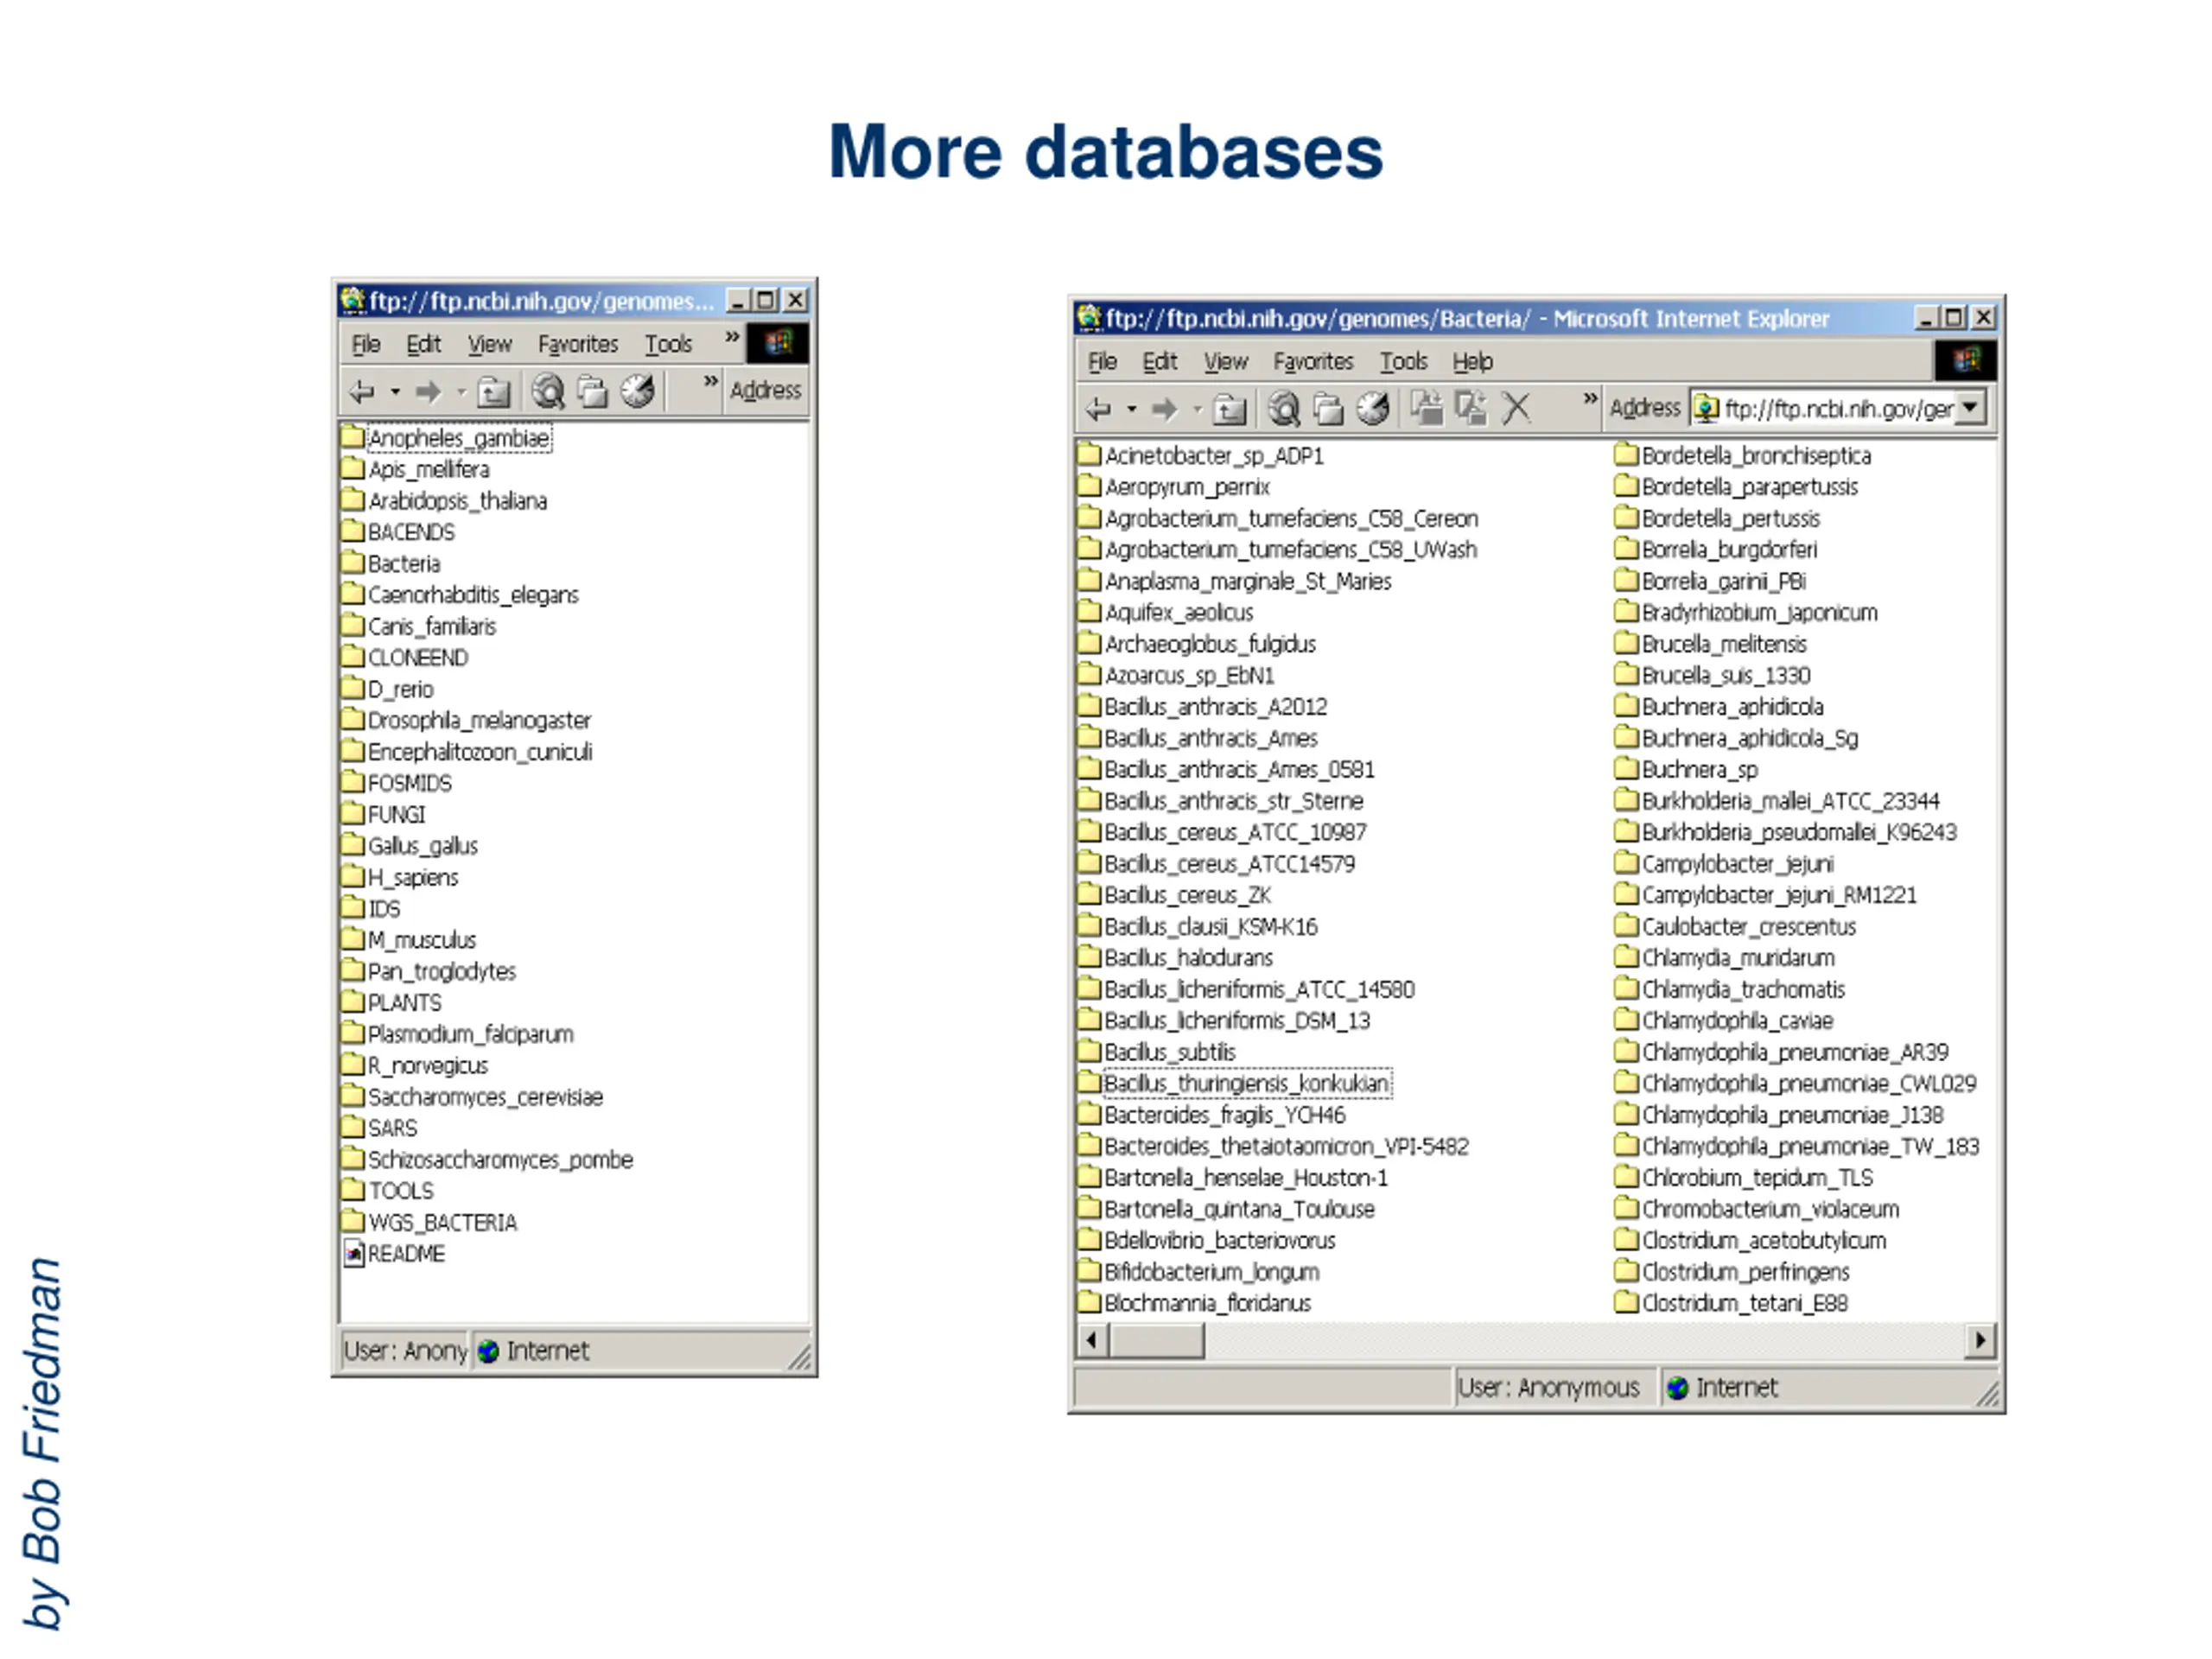The height and width of the screenshot is (1659, 2212).
Task: Select Anopheles_gambiae folder
Action: [447, 438]
